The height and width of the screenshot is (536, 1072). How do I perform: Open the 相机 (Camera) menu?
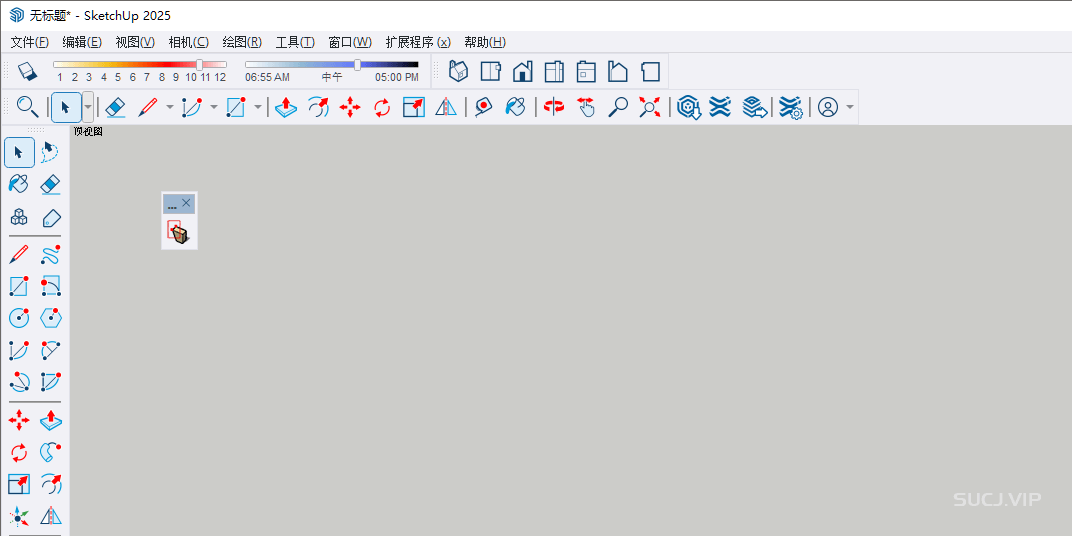coord(188,42)
